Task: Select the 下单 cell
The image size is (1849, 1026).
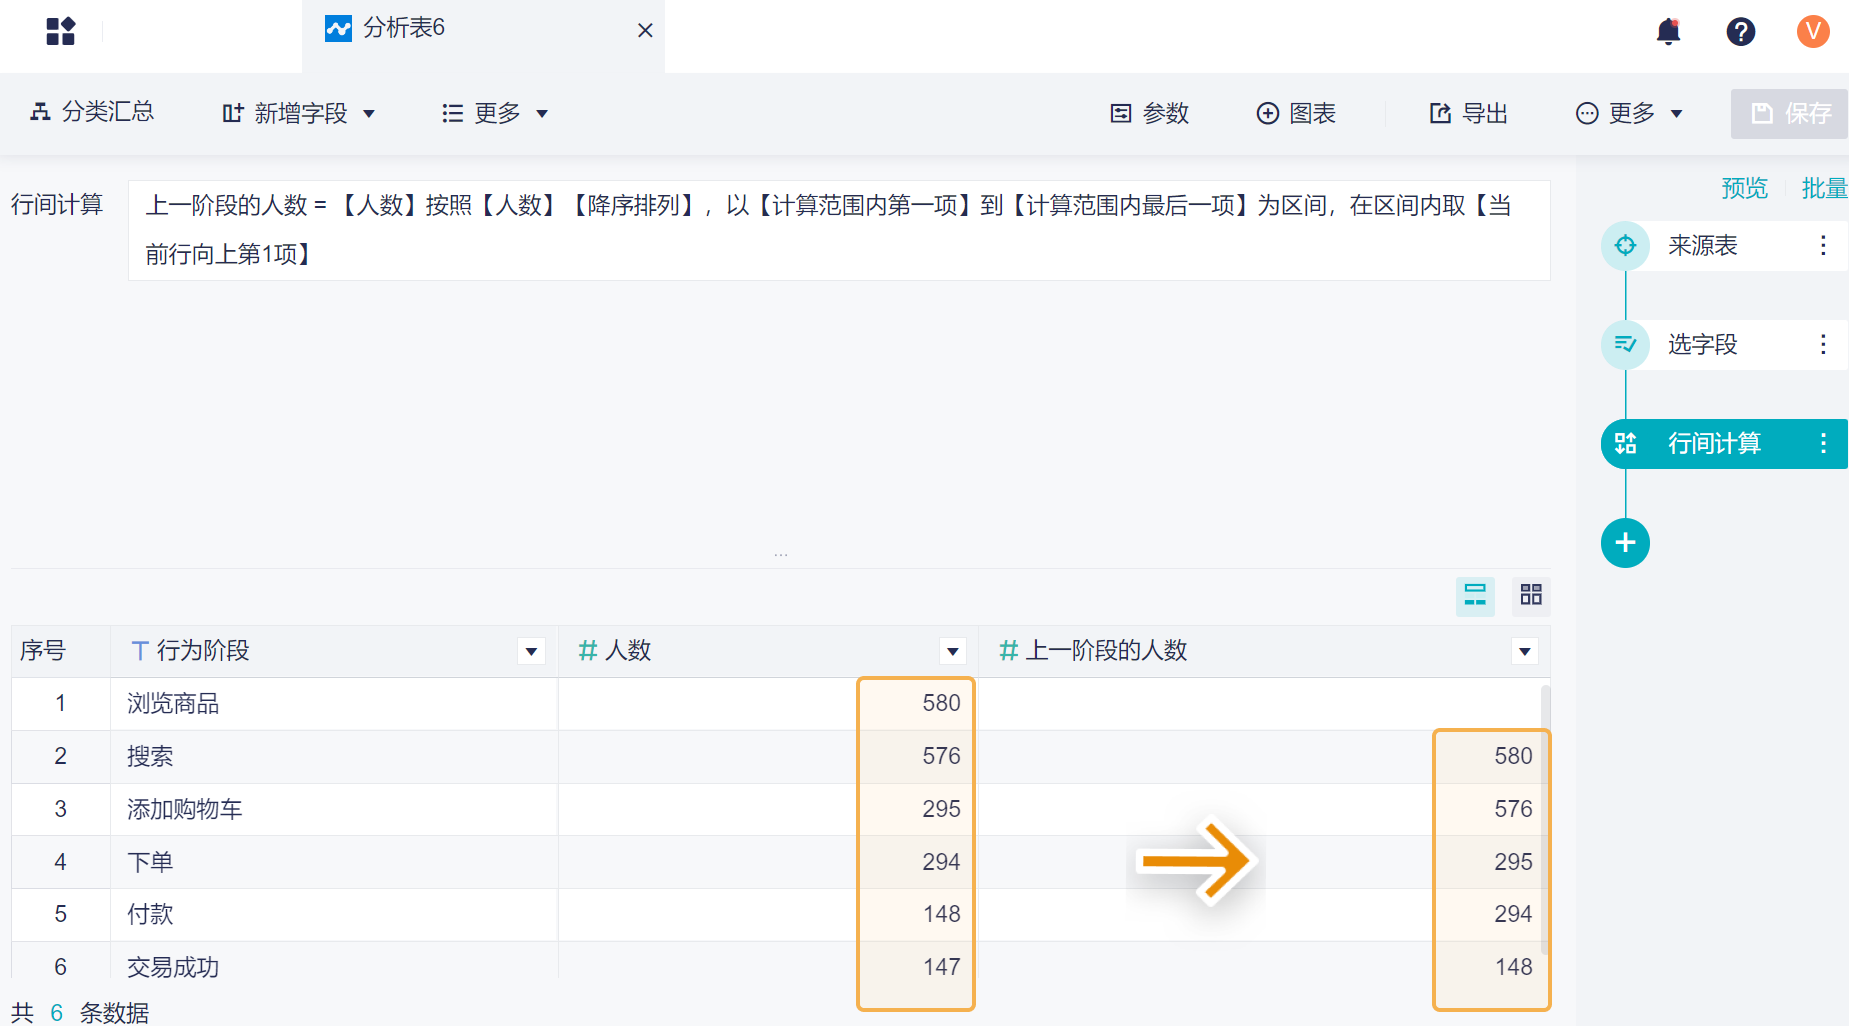Action: 334,862
